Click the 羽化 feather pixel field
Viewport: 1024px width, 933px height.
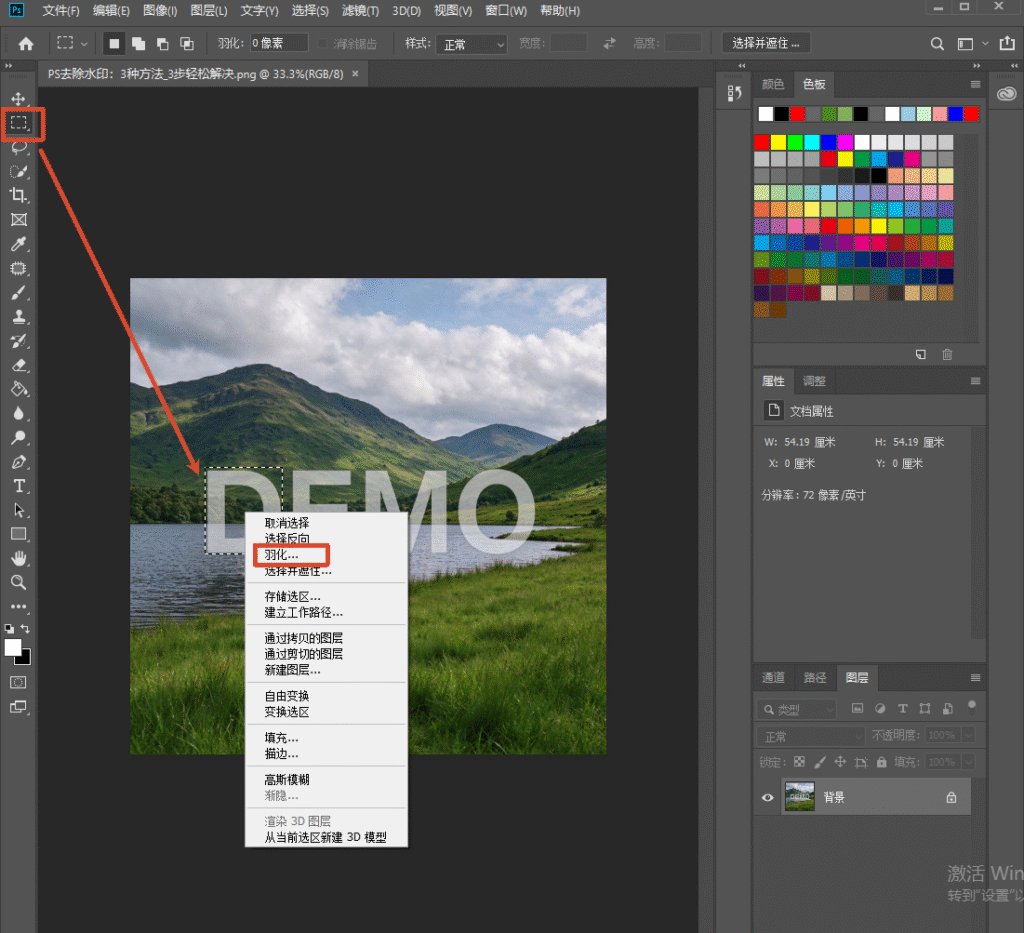tap(279, 43)
